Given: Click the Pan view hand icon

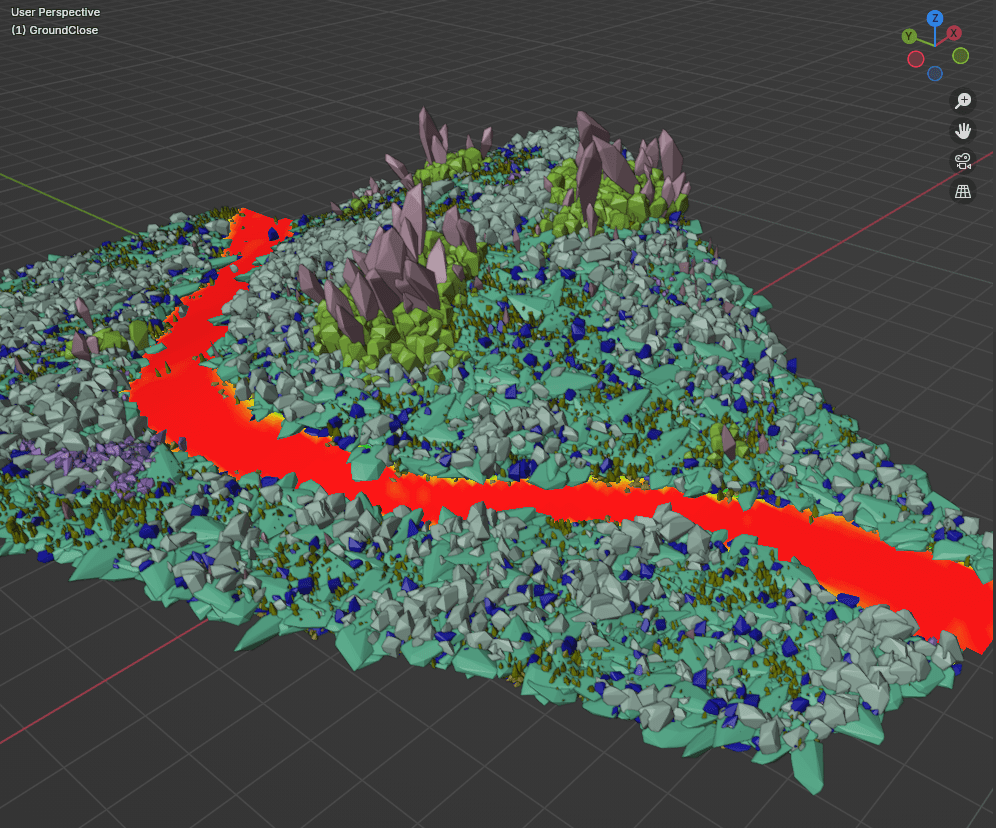Looking at the screenshot, I should coord(963,131).
